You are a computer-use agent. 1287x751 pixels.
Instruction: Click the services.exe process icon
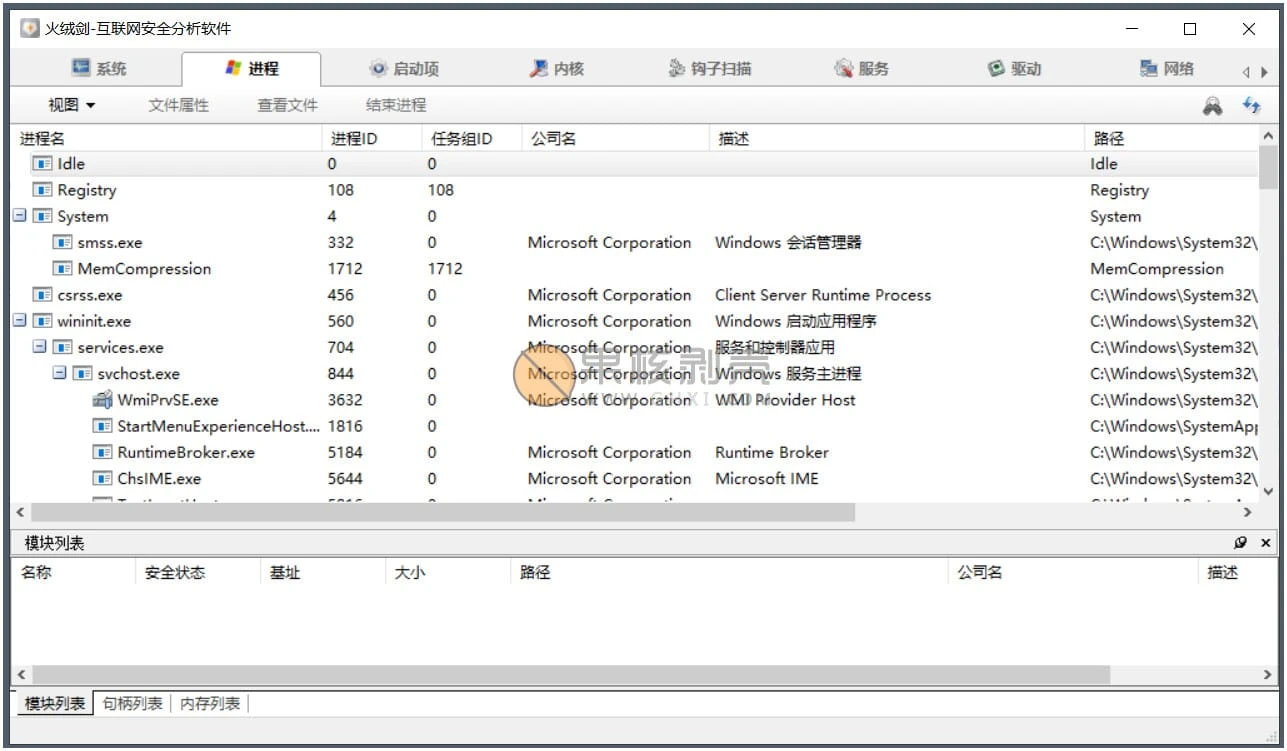[x=62, y=347]
